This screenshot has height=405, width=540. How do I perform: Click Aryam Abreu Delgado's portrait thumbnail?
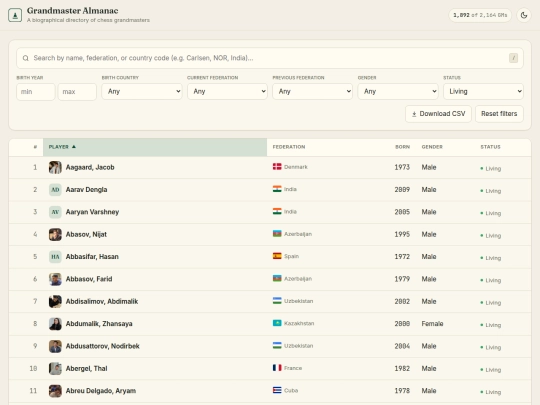click(x=55, y=391)
